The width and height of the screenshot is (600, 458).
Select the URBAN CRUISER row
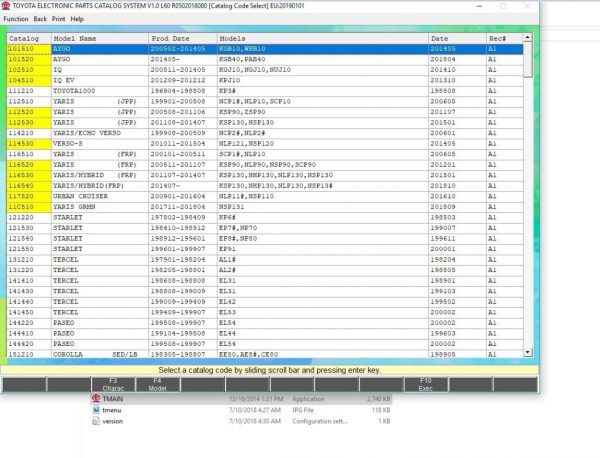[265, 196]
